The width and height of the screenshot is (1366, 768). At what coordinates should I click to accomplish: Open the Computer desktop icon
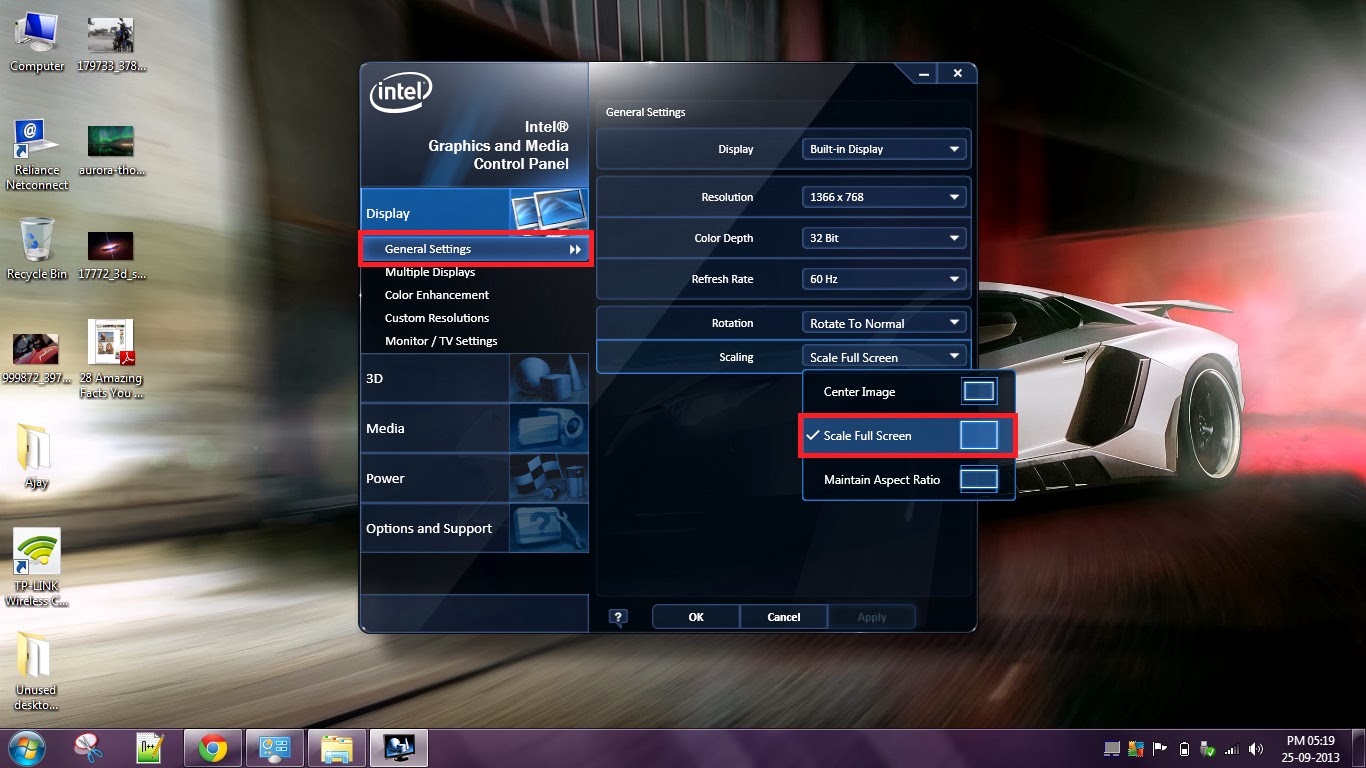coord(37,44)
